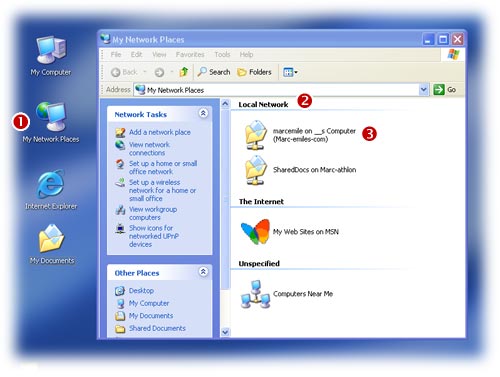Open My Computer desktop icon
This screenshot has height=377, width=500.
pos(51,56)
